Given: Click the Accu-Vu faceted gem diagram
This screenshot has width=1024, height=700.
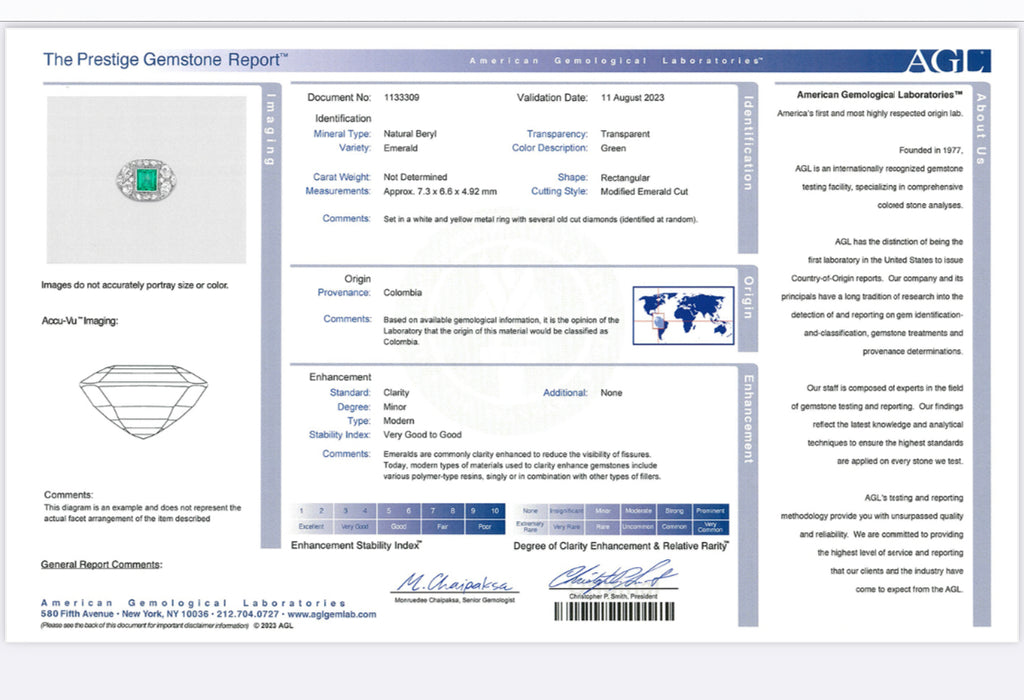Looking at the screenshot, I should (x=143, y=401).
